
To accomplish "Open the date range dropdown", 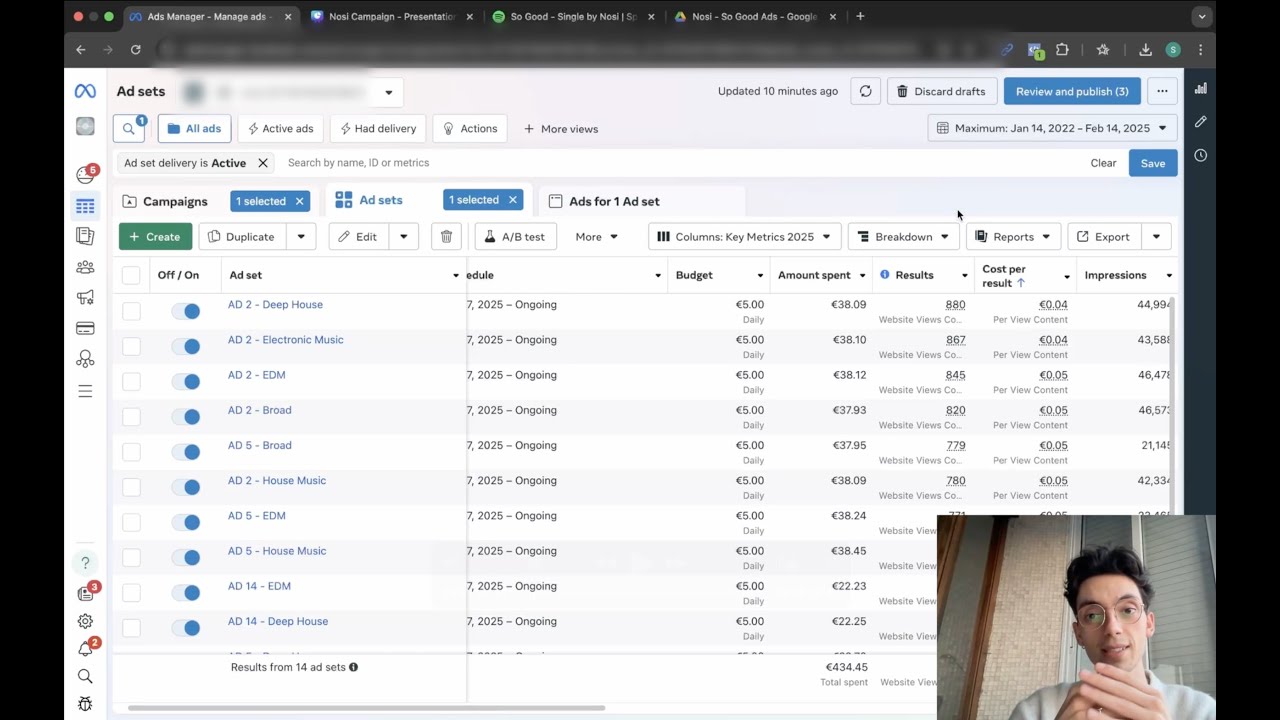I will (x=1052, y=128).
